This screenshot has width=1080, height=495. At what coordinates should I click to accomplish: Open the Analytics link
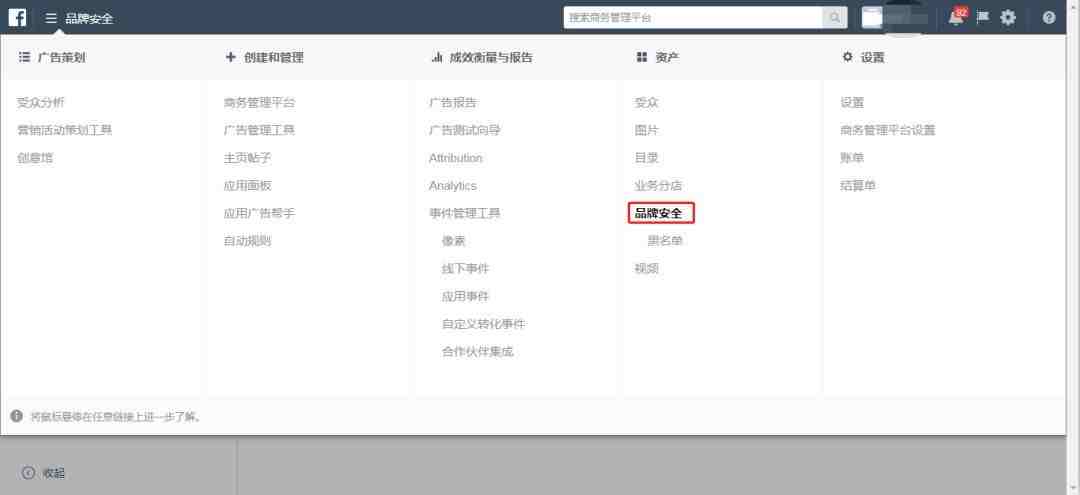pos(452,186)
